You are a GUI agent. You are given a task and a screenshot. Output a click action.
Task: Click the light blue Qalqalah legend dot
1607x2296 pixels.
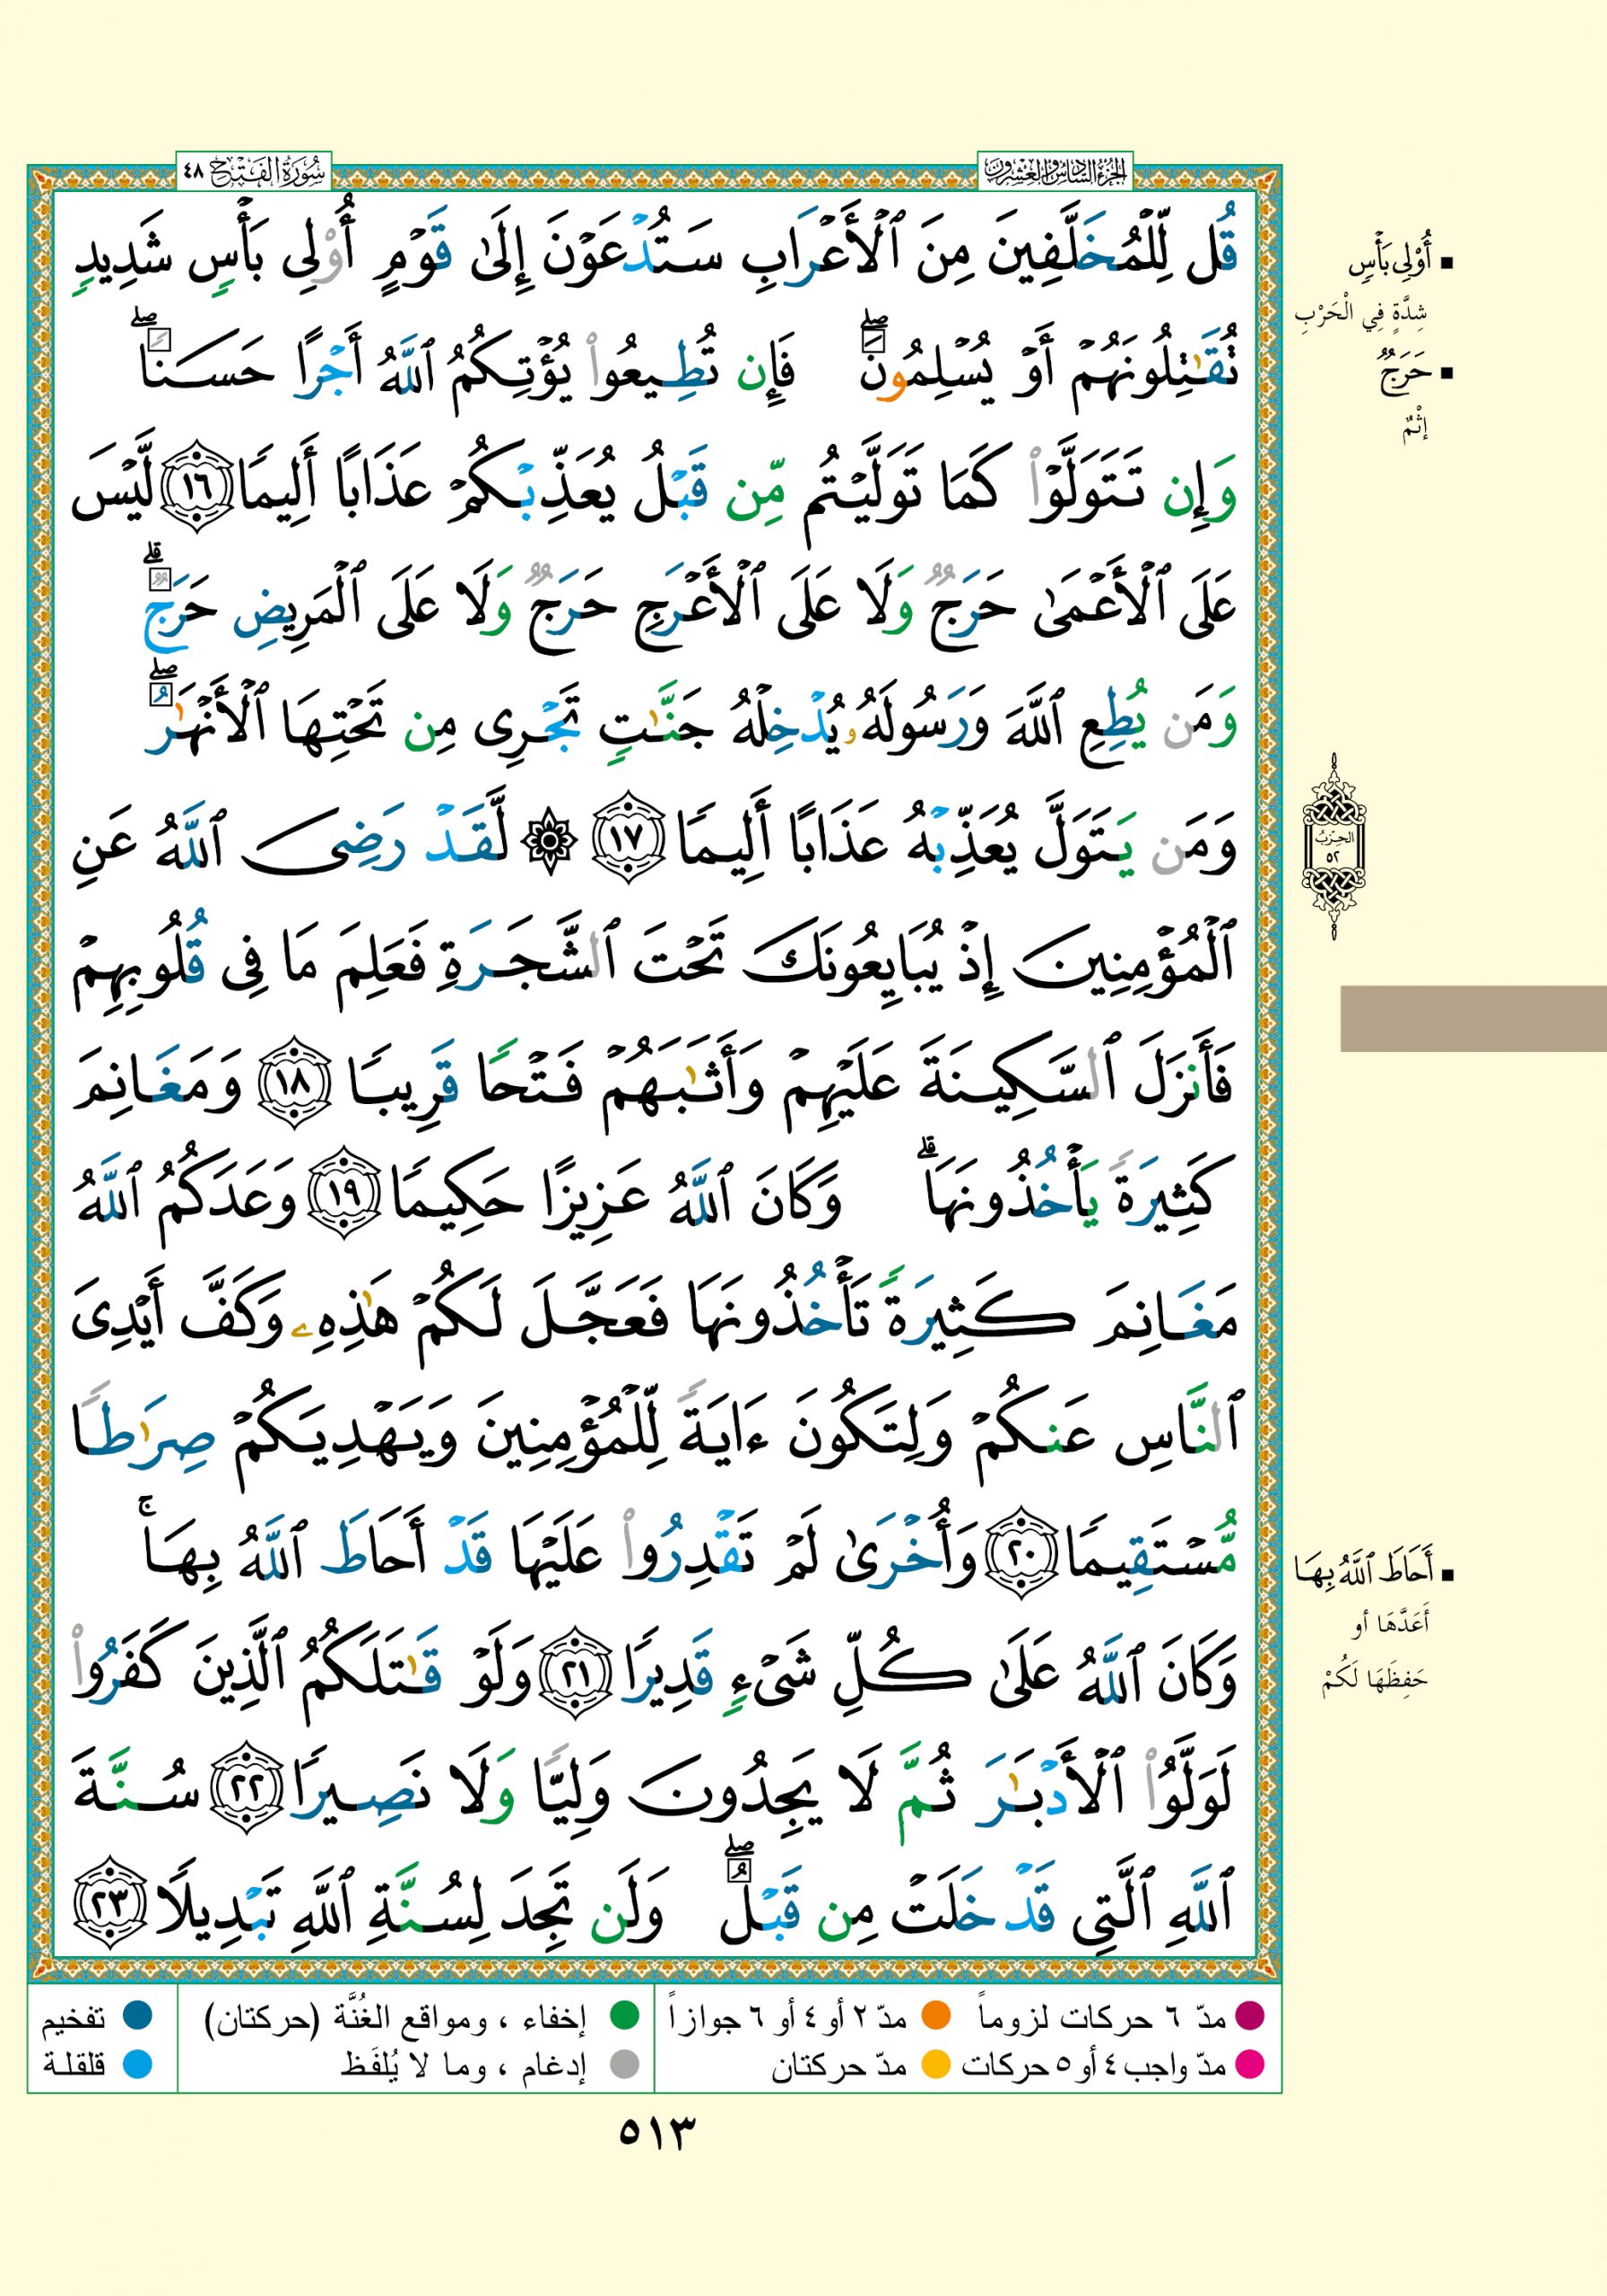(137, 2064)
